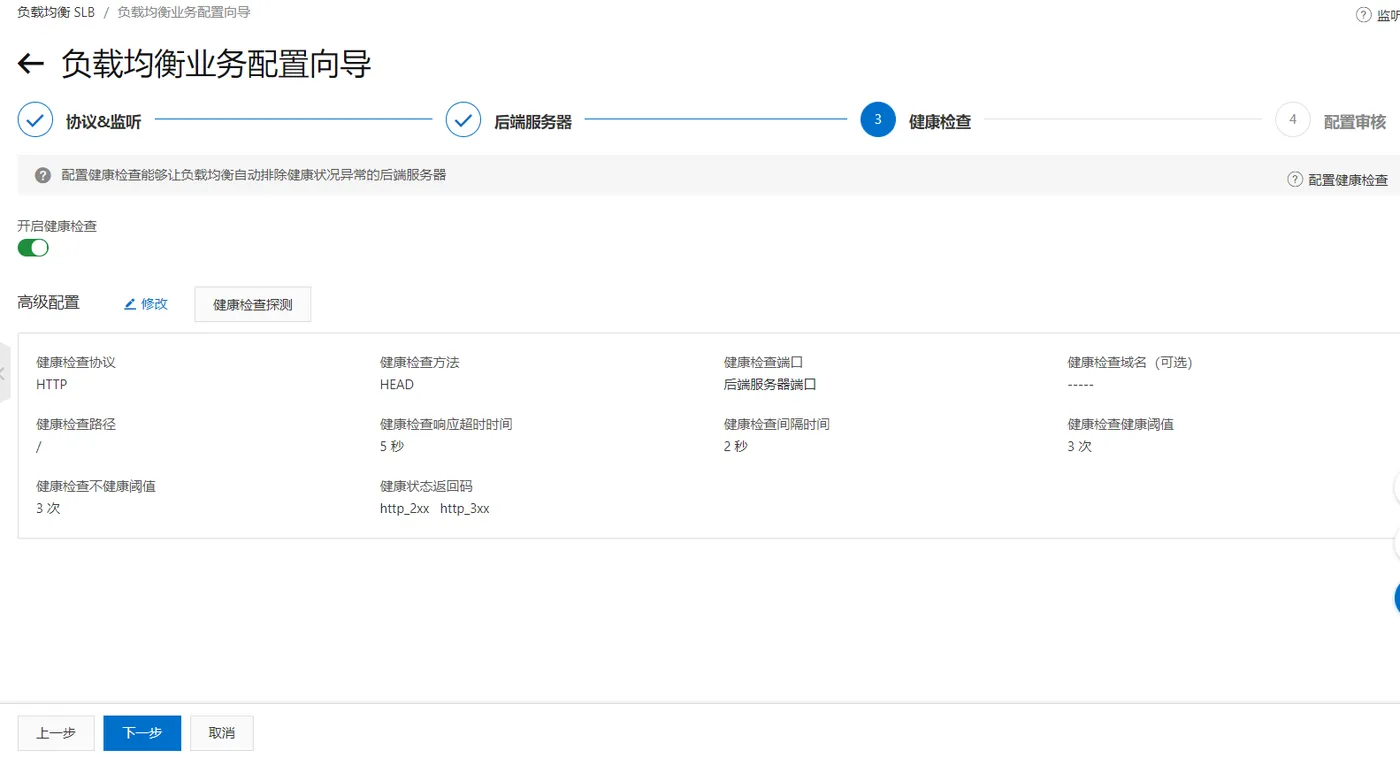
Task: Click the 负载均衡 SLB breadcrumb link
Action: point(56,13)
